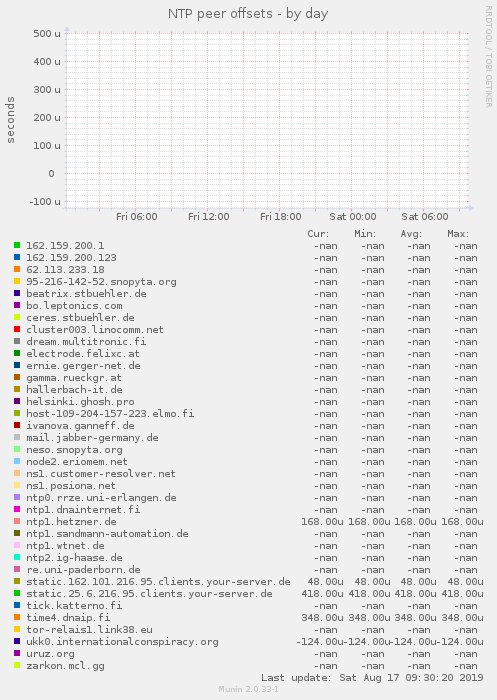Click the 418.00u current value
Screen dimensions: 497x700
pos(322,594)
